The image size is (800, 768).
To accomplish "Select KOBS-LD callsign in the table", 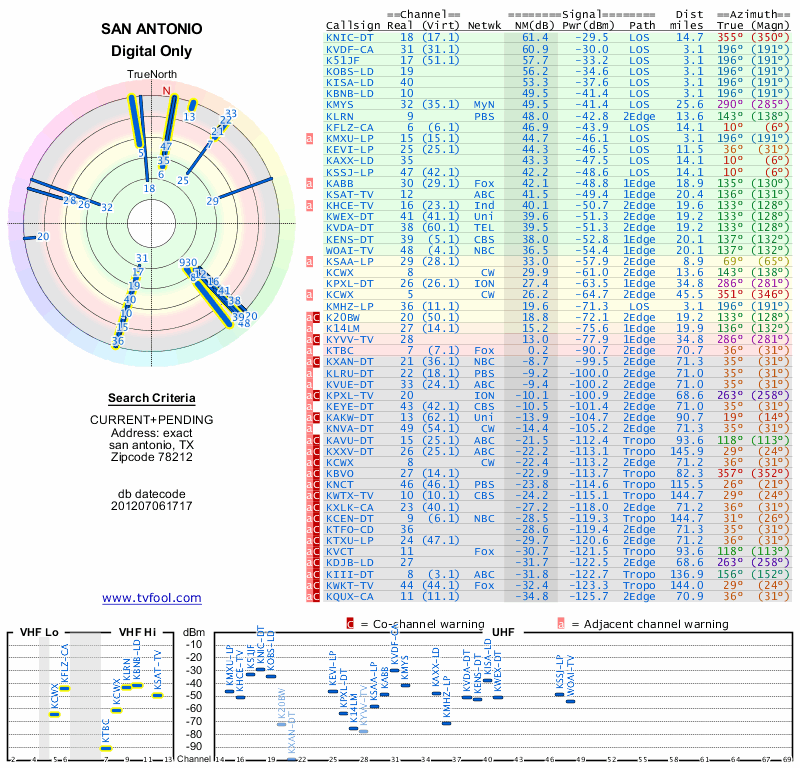I will [x=349, y=71].
